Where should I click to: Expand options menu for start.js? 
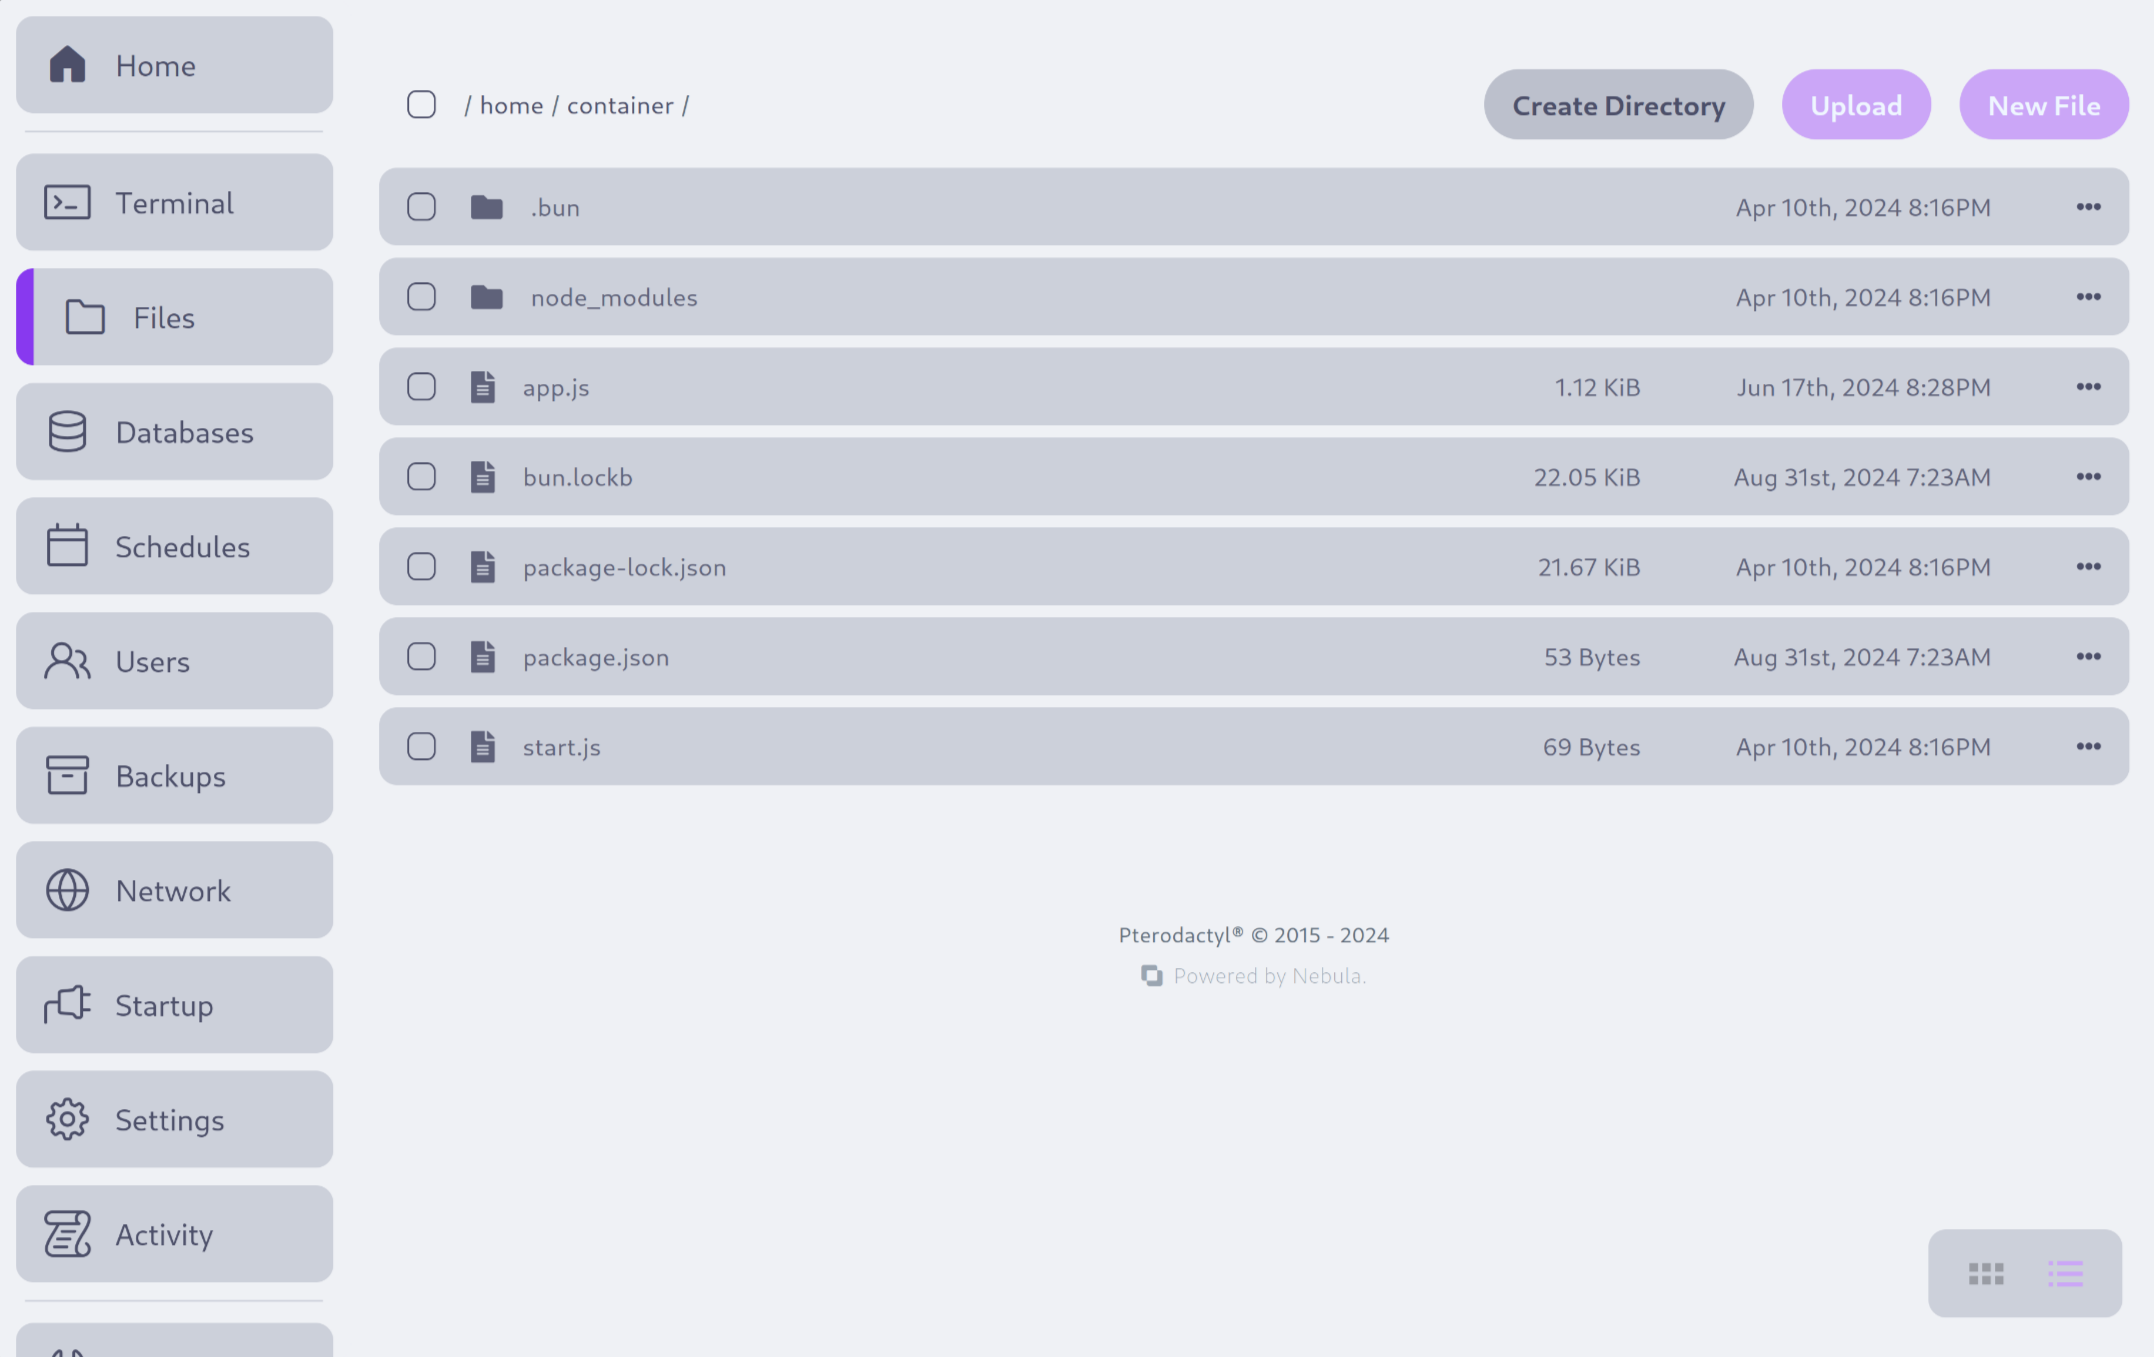point(2088,746)
